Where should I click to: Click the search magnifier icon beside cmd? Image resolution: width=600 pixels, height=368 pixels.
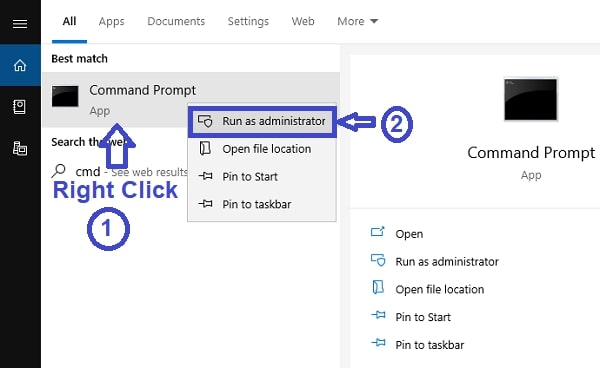[x=59, y=171]
